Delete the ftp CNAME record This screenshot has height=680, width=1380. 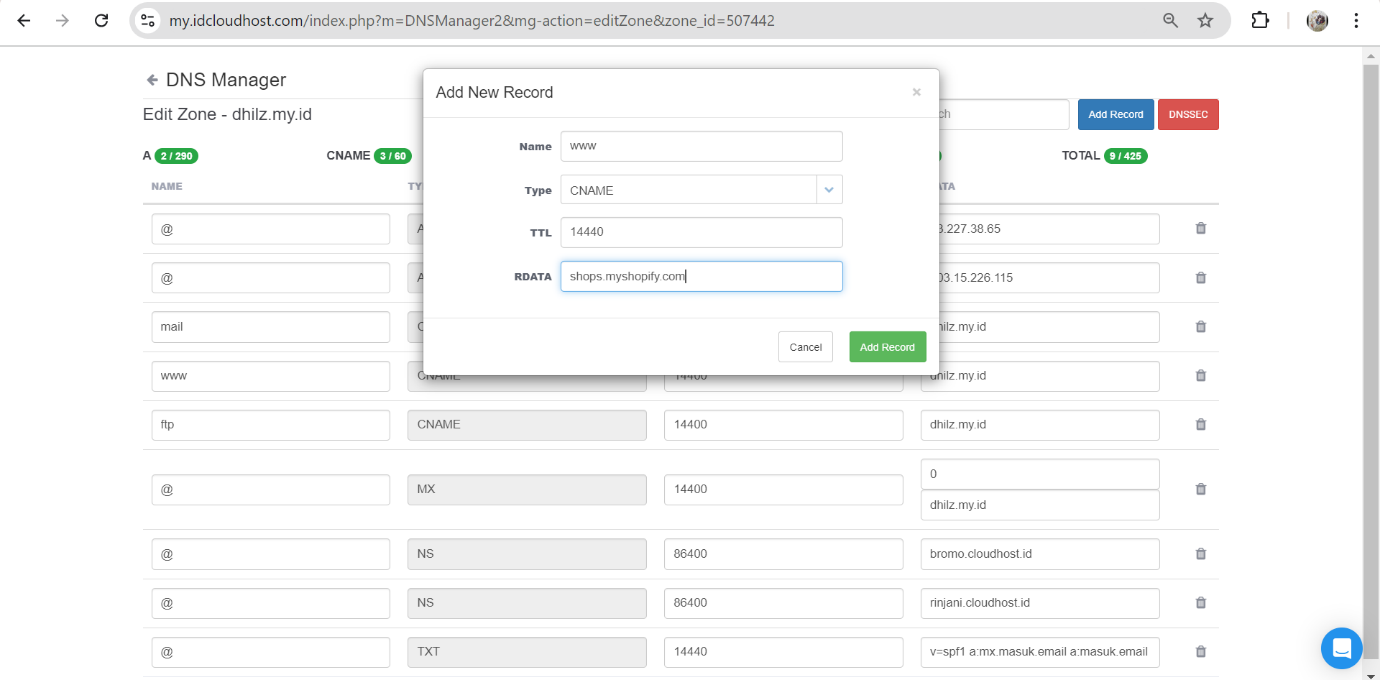tap(1201, 424)
